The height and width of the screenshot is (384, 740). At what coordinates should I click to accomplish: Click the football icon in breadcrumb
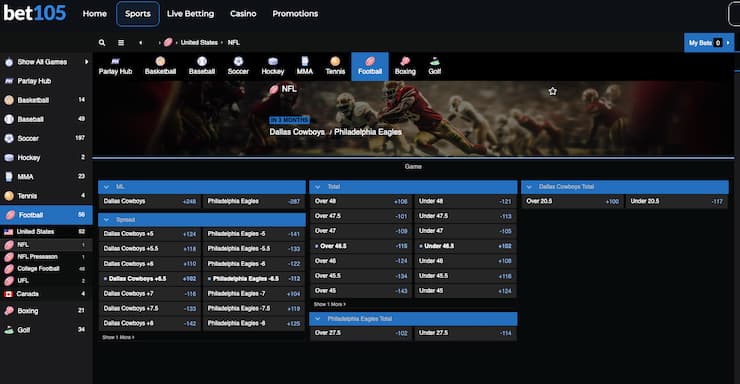168,42
